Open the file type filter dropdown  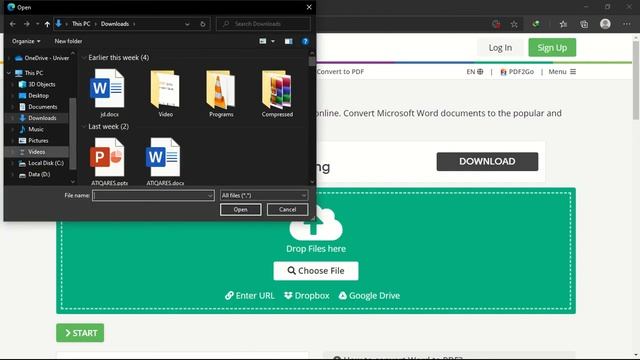(x=264, y=196)
